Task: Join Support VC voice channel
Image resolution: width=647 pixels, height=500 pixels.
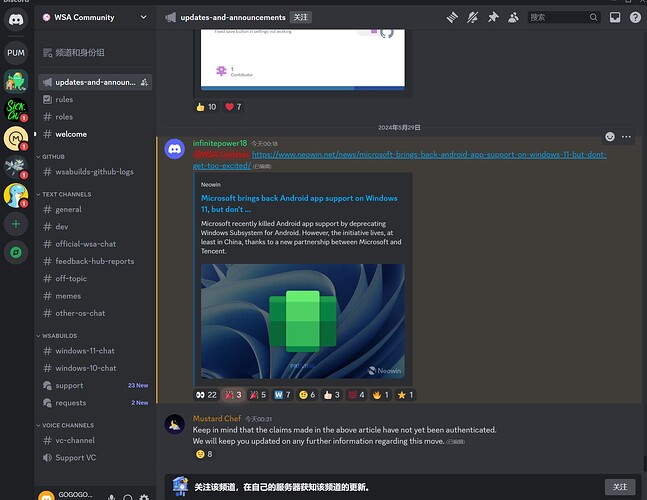Action: pos(95,458)
